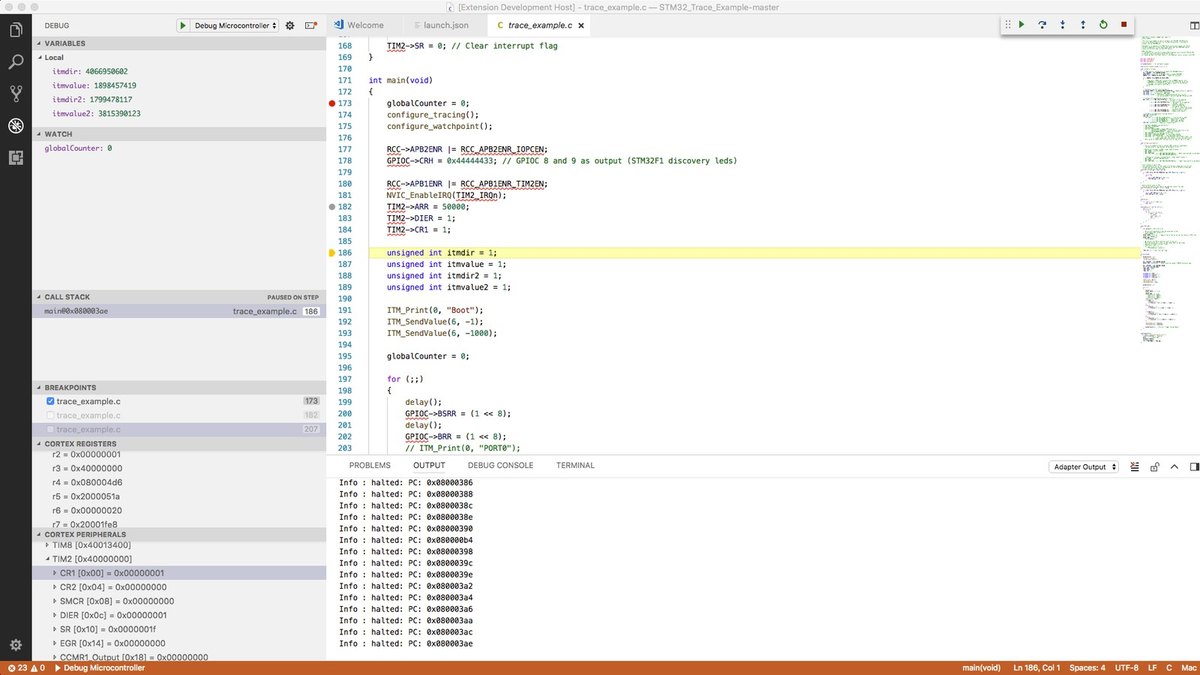Viewport: 1200px width, 675px height.
Task: Click Step Out in the debug toolbar
Action: pos(1083,25)
